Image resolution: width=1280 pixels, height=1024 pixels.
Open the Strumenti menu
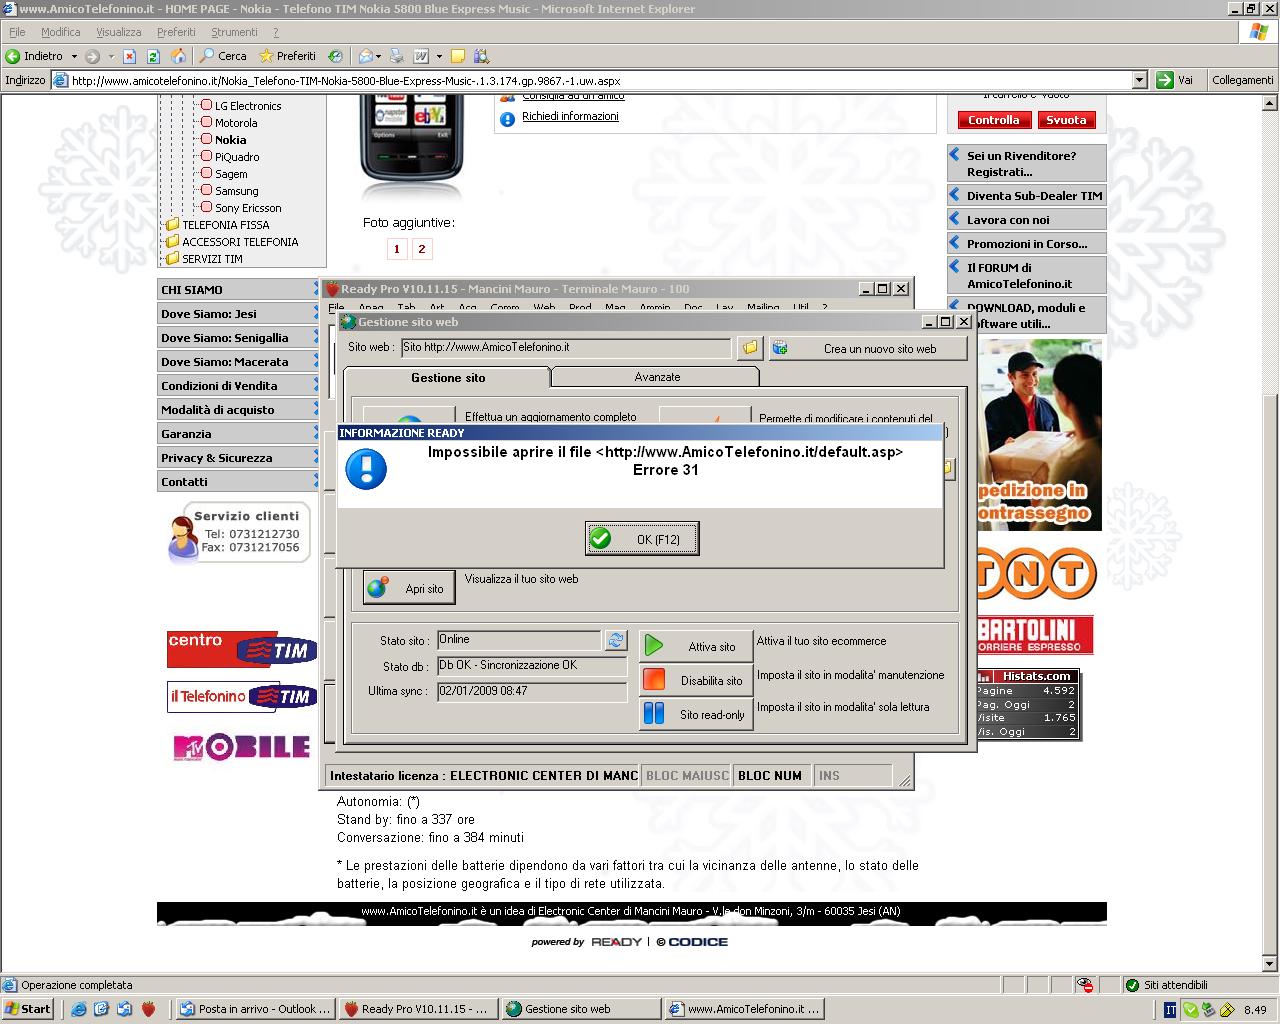click(234, 32)
